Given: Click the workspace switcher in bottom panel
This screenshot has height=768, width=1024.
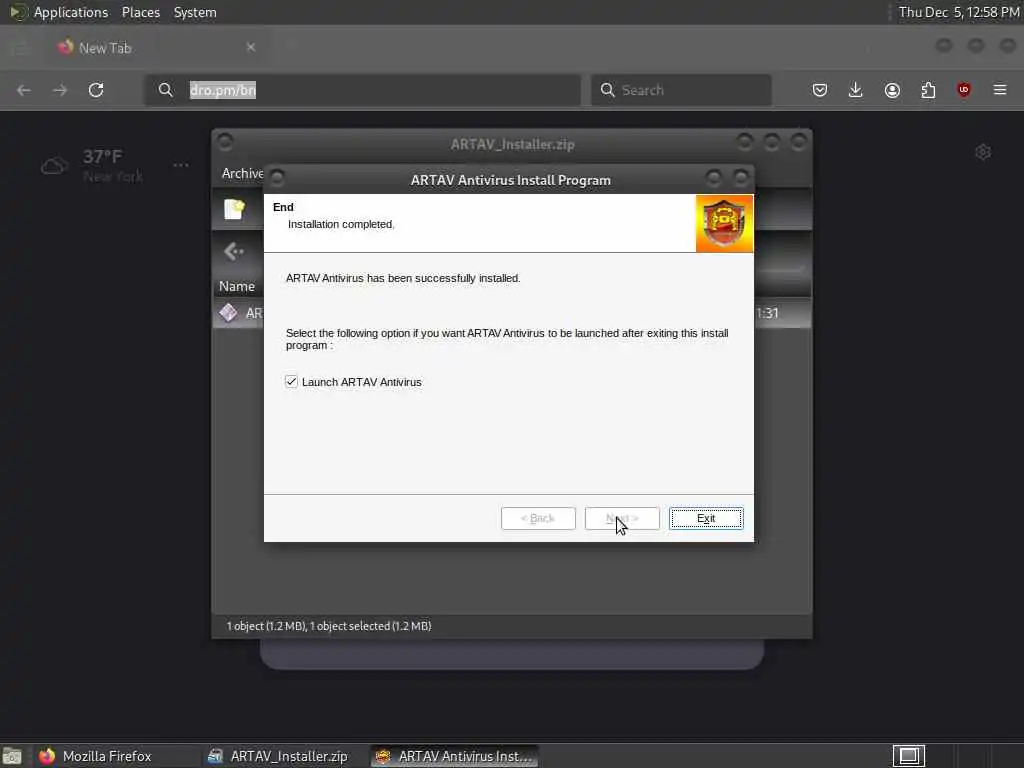Looking at the screenshot, I should tap(909, 756).
